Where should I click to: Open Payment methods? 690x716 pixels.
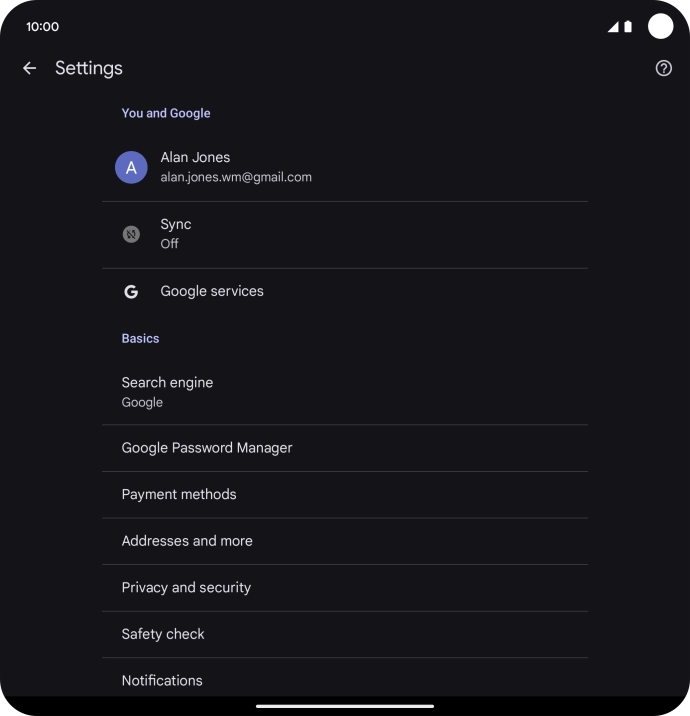pos(345,495)
